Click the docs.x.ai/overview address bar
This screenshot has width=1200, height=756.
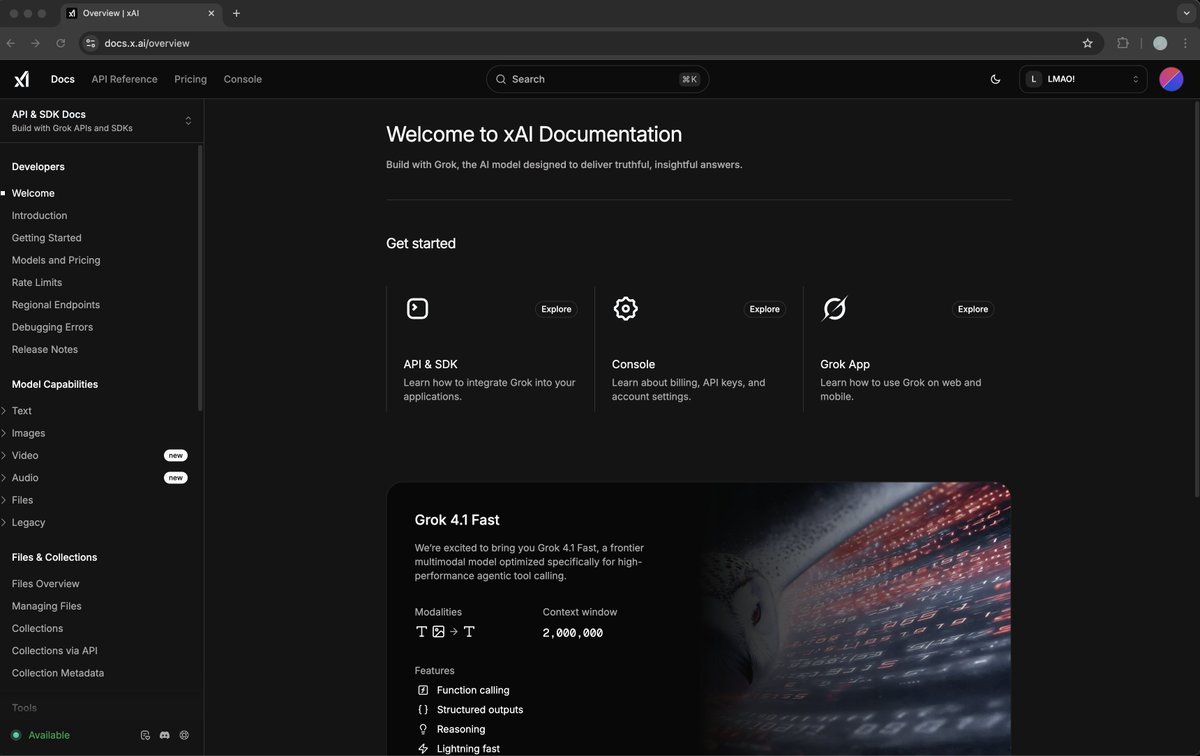pyautogui.click(x=591, y=43)
